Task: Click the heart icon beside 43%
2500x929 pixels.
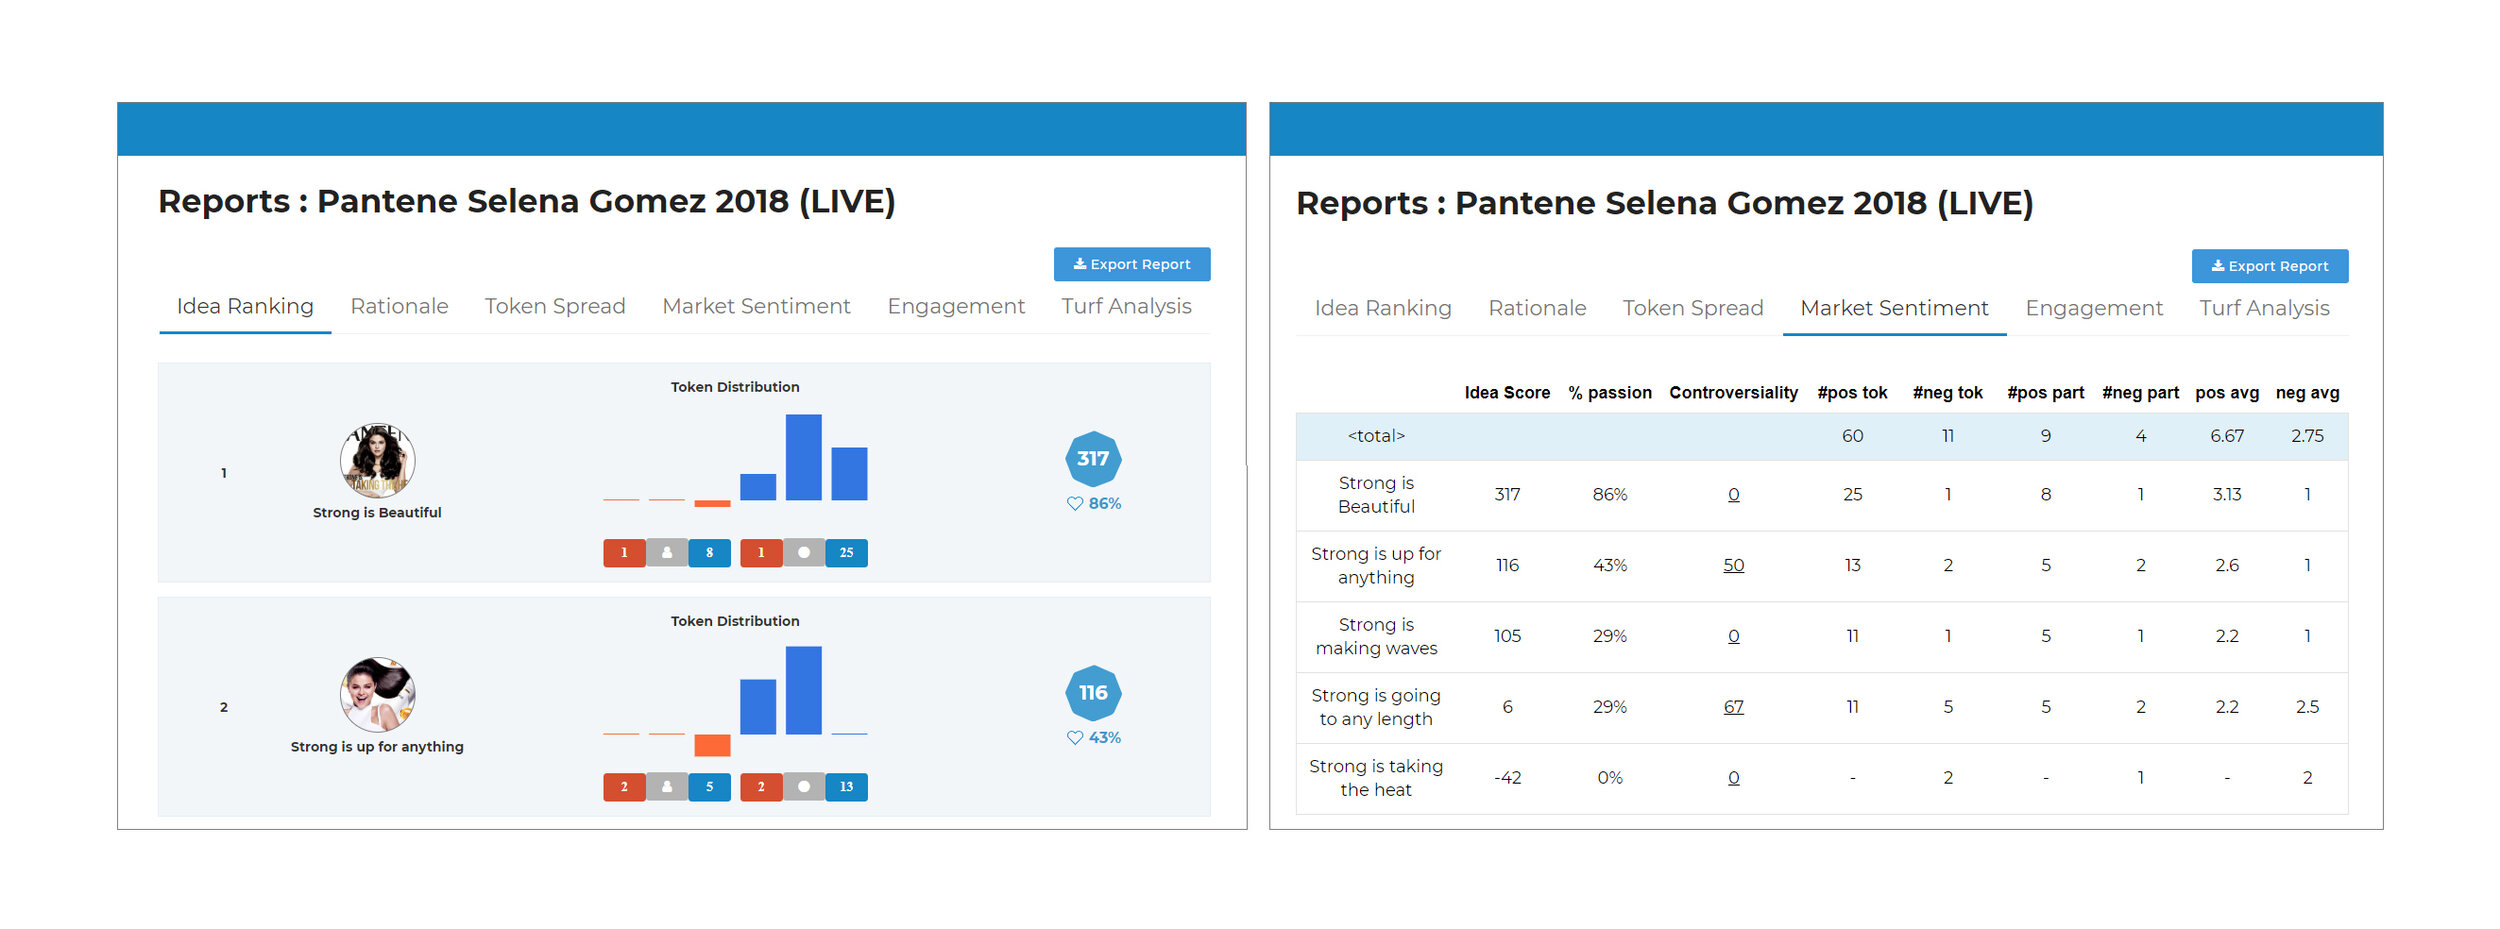Action: 1075,738
